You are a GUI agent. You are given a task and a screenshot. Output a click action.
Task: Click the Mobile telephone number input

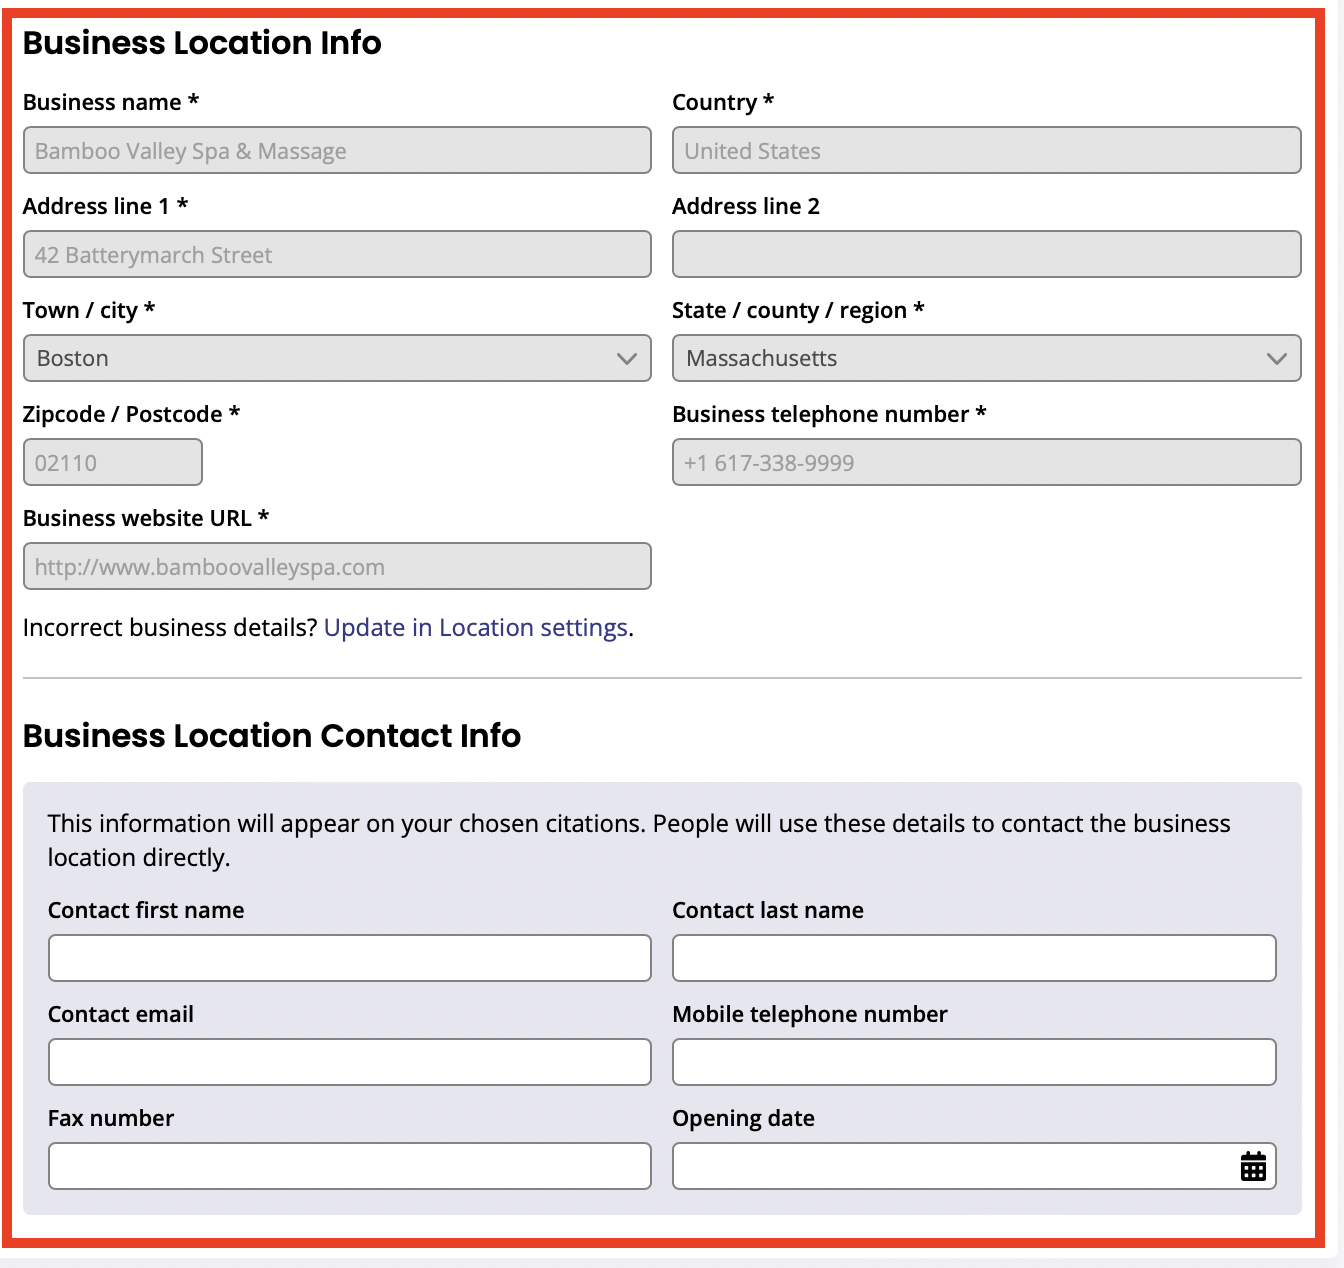(974, 1062)
